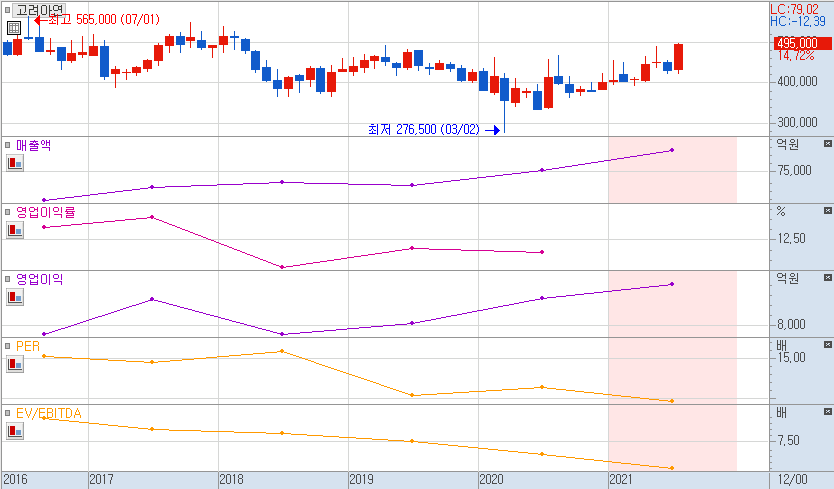Click the 2021 data point on 매출액 line
The image size is (834, 489).
pyautogui.click(x=672, y=150)
